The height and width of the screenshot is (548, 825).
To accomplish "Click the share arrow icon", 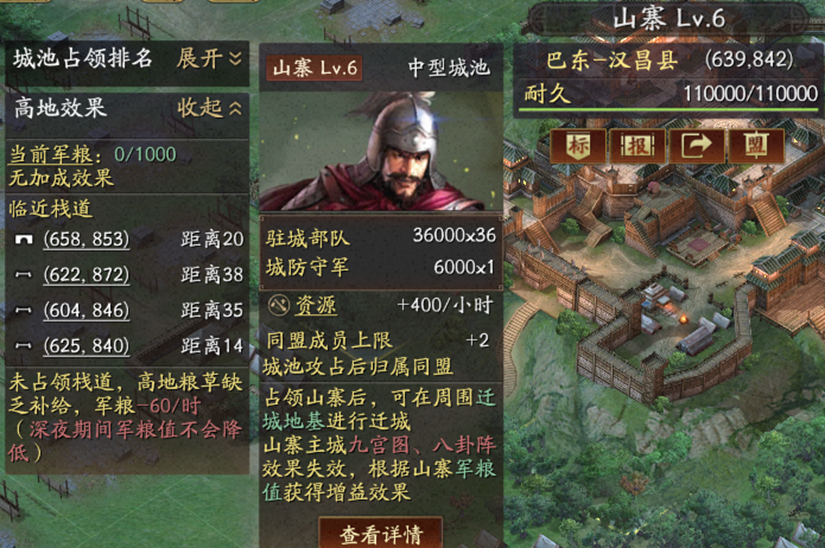I will tap(697, 145).
